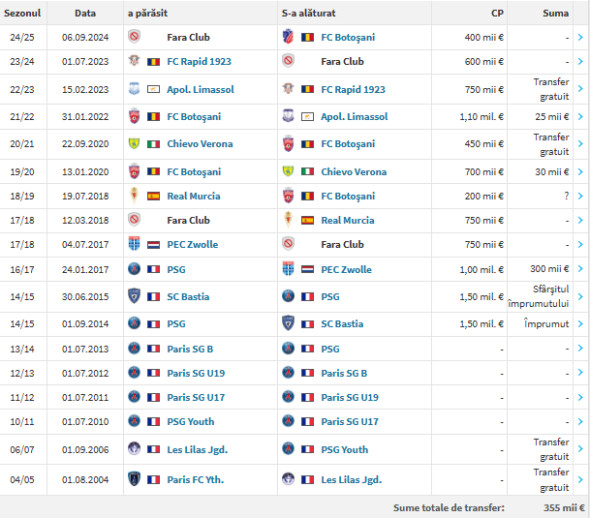Open PEC Zwolle link in joined column
590x518 pixels.
[x=346, y=269]
